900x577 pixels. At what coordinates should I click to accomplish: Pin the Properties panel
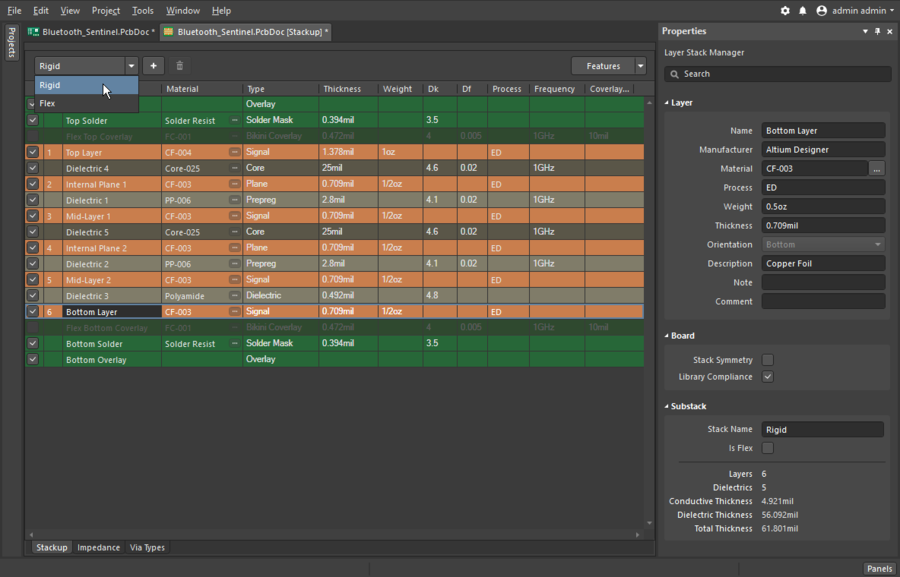coord(878,32)
